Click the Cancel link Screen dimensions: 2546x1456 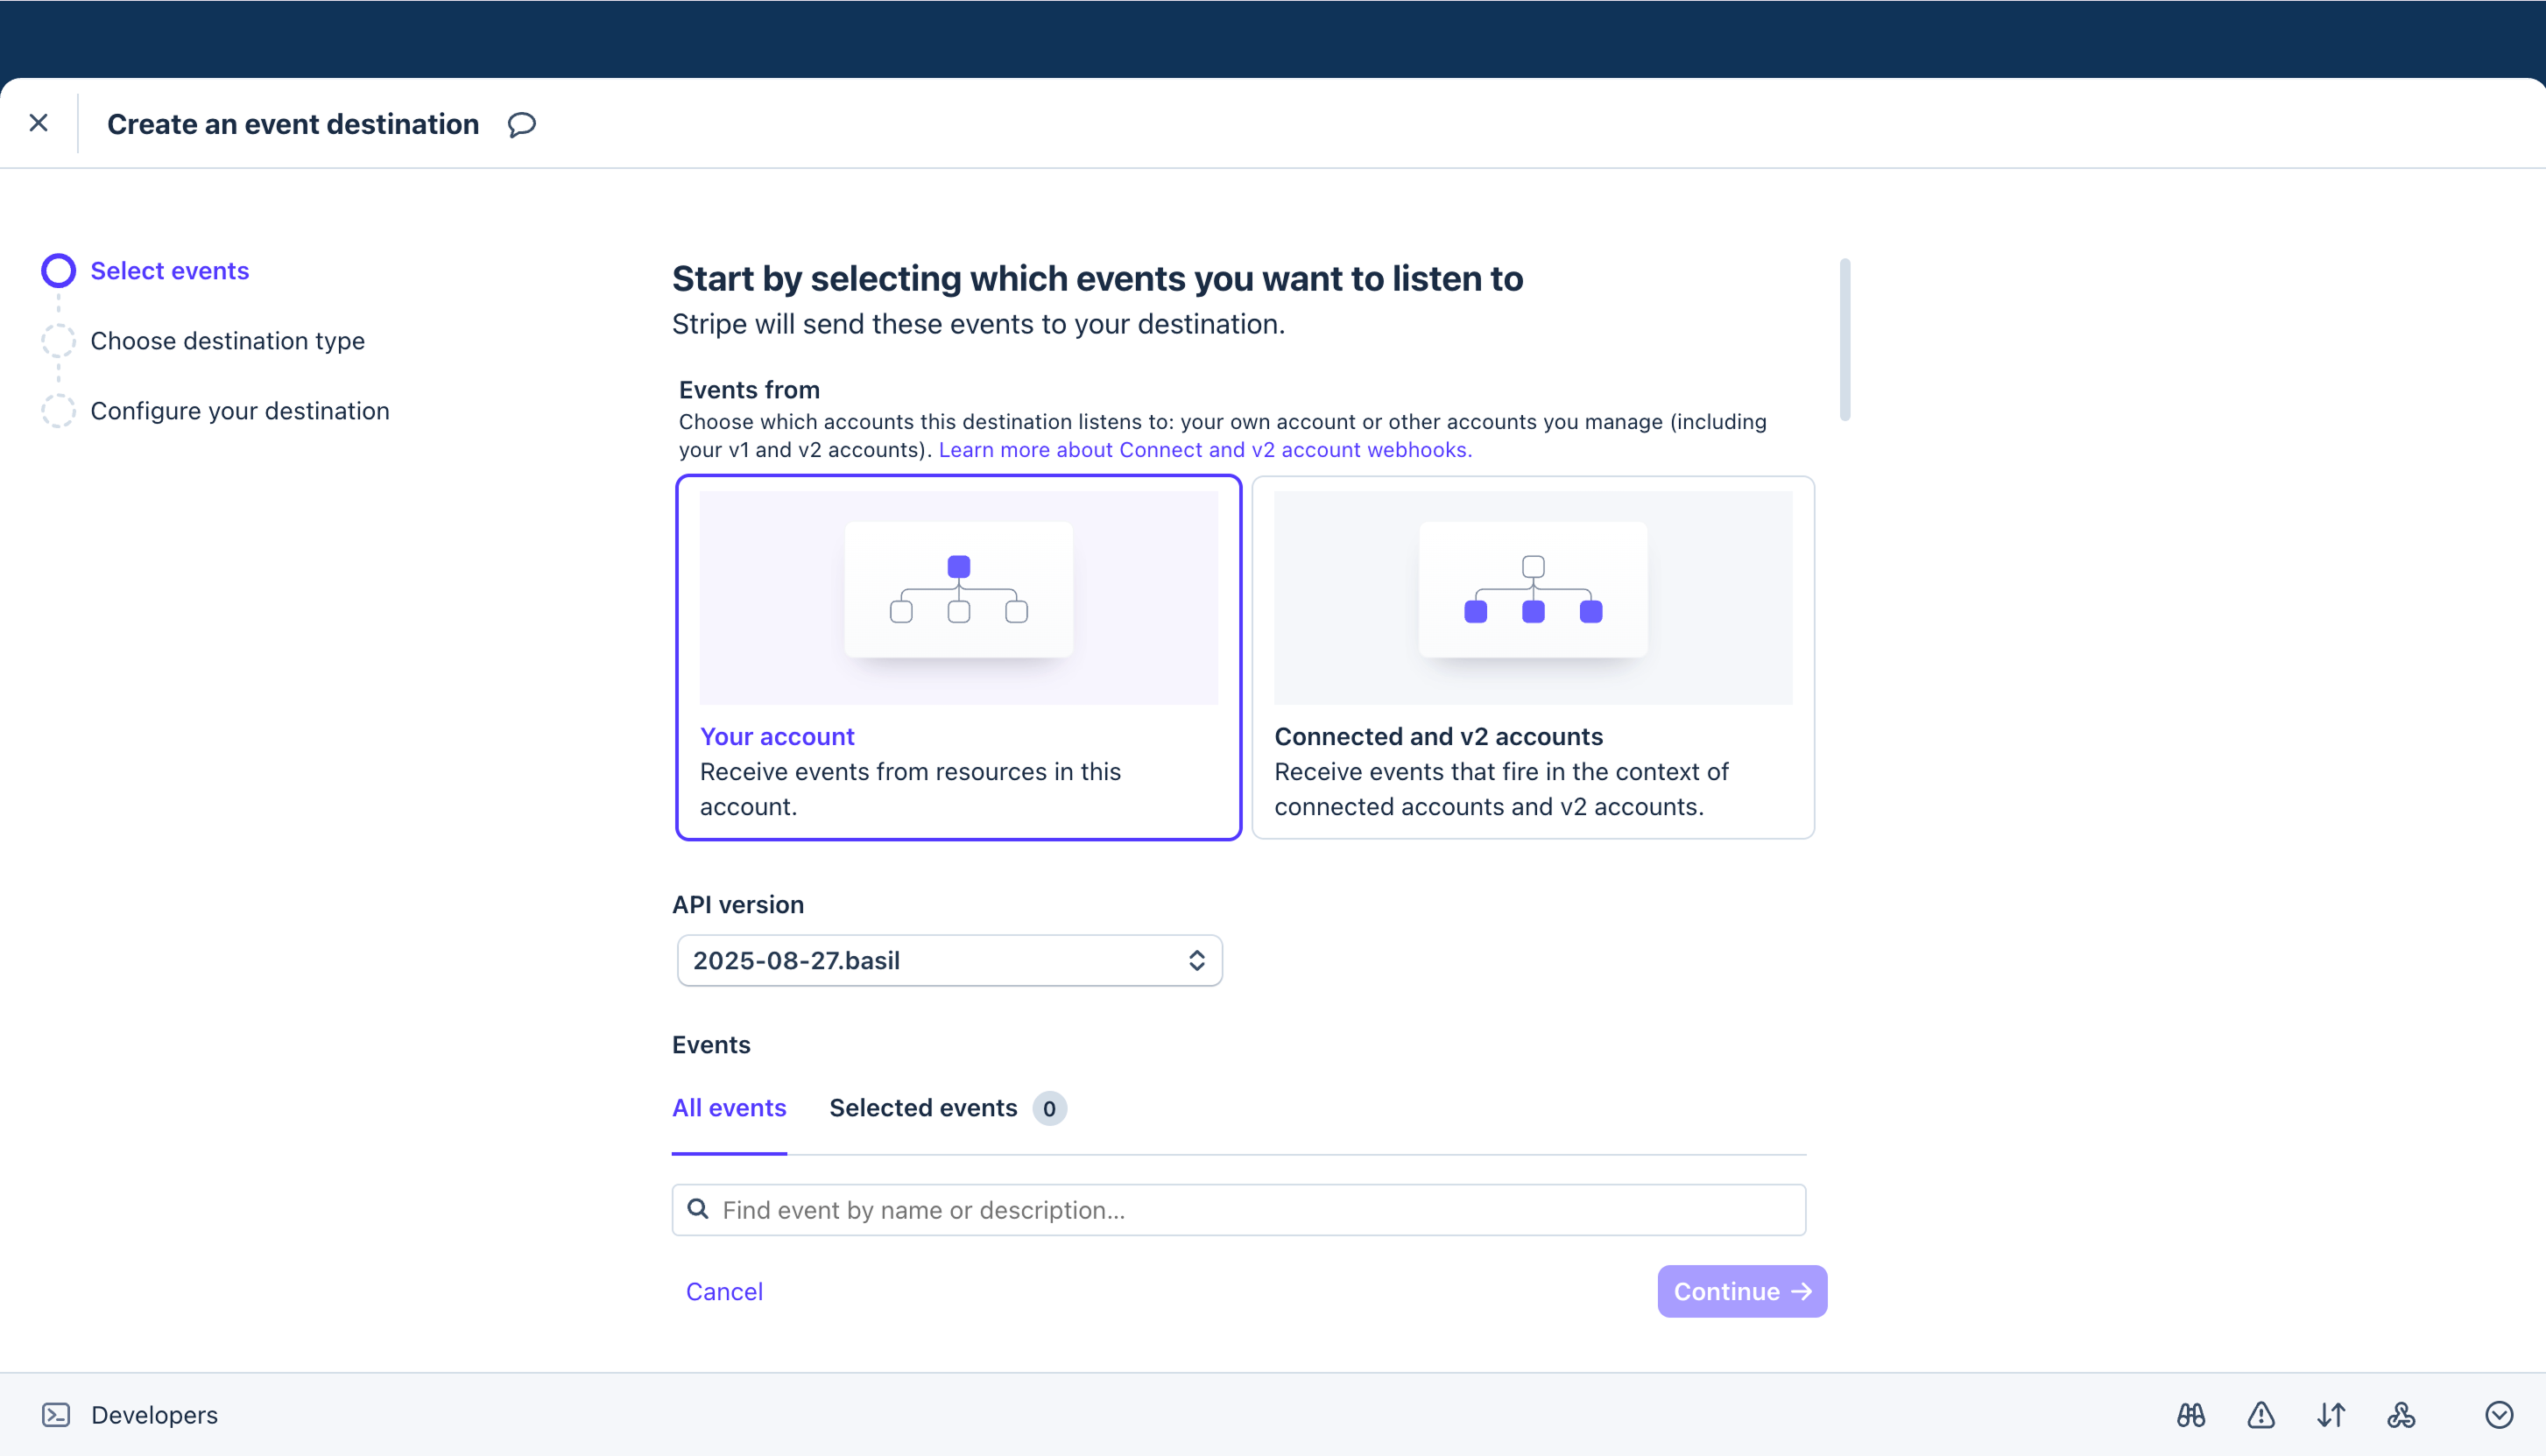724,1291
